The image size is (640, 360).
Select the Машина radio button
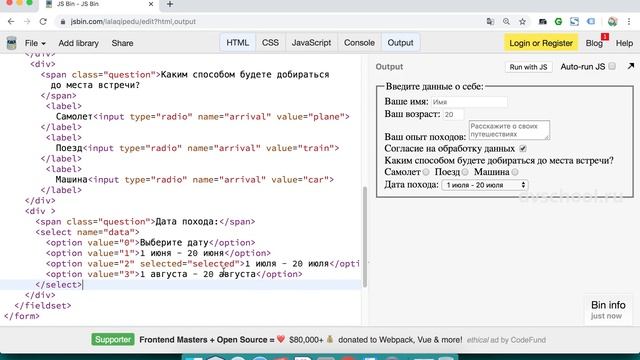click(515, 172)
